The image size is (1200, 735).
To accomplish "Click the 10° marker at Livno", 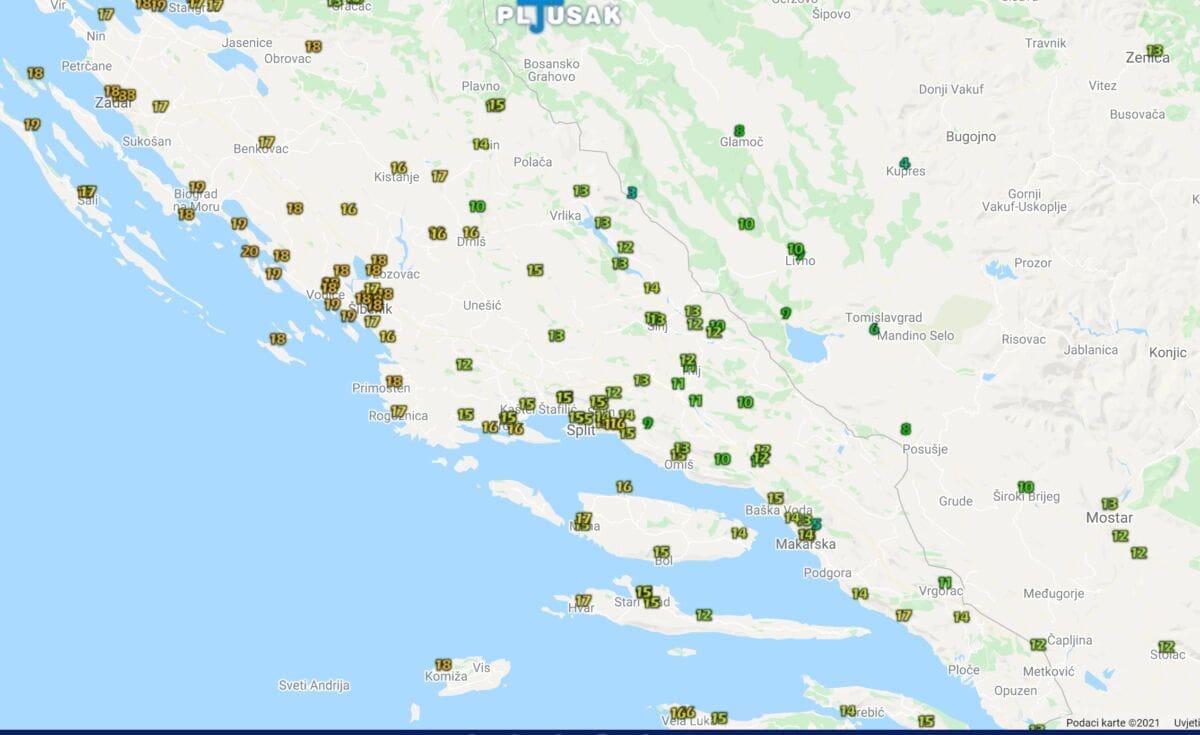I will click(795, 249).
